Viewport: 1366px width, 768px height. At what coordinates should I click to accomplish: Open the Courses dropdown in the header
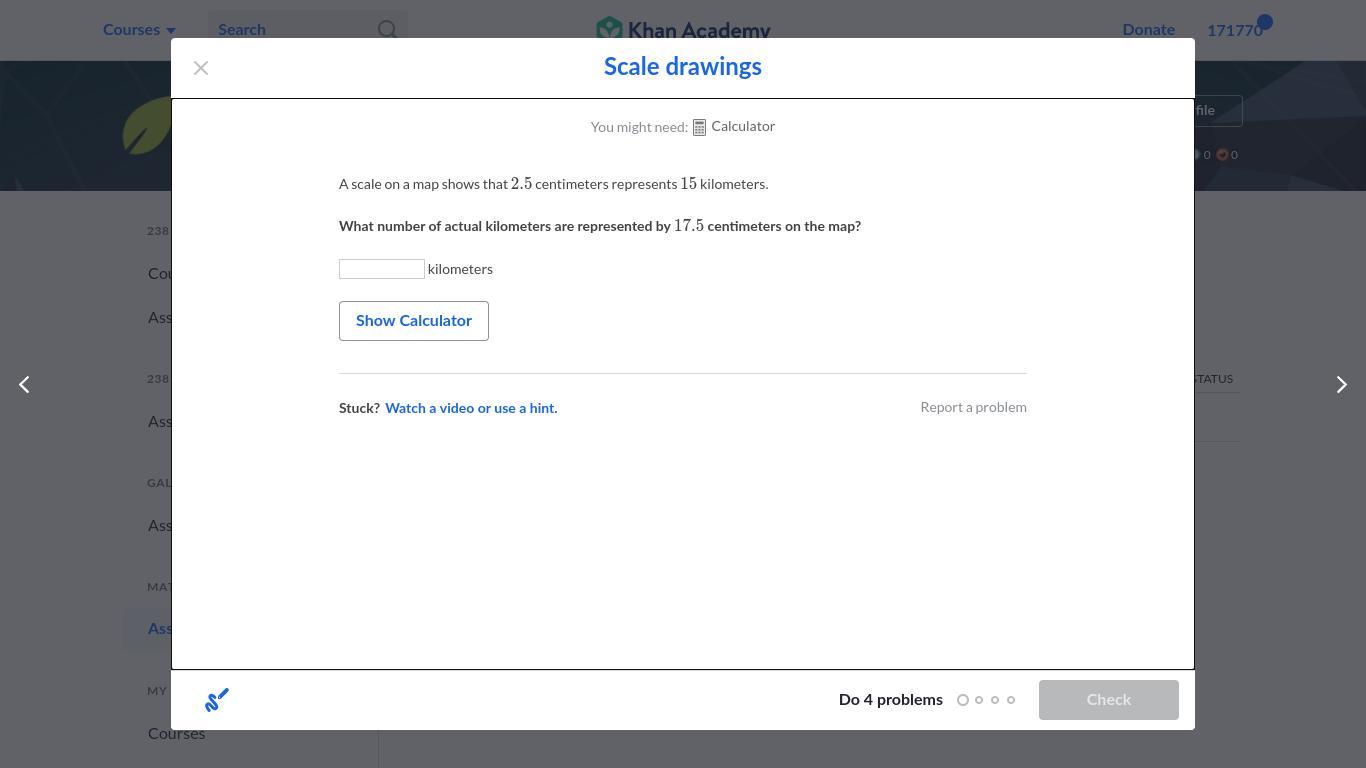pos(139,30)
